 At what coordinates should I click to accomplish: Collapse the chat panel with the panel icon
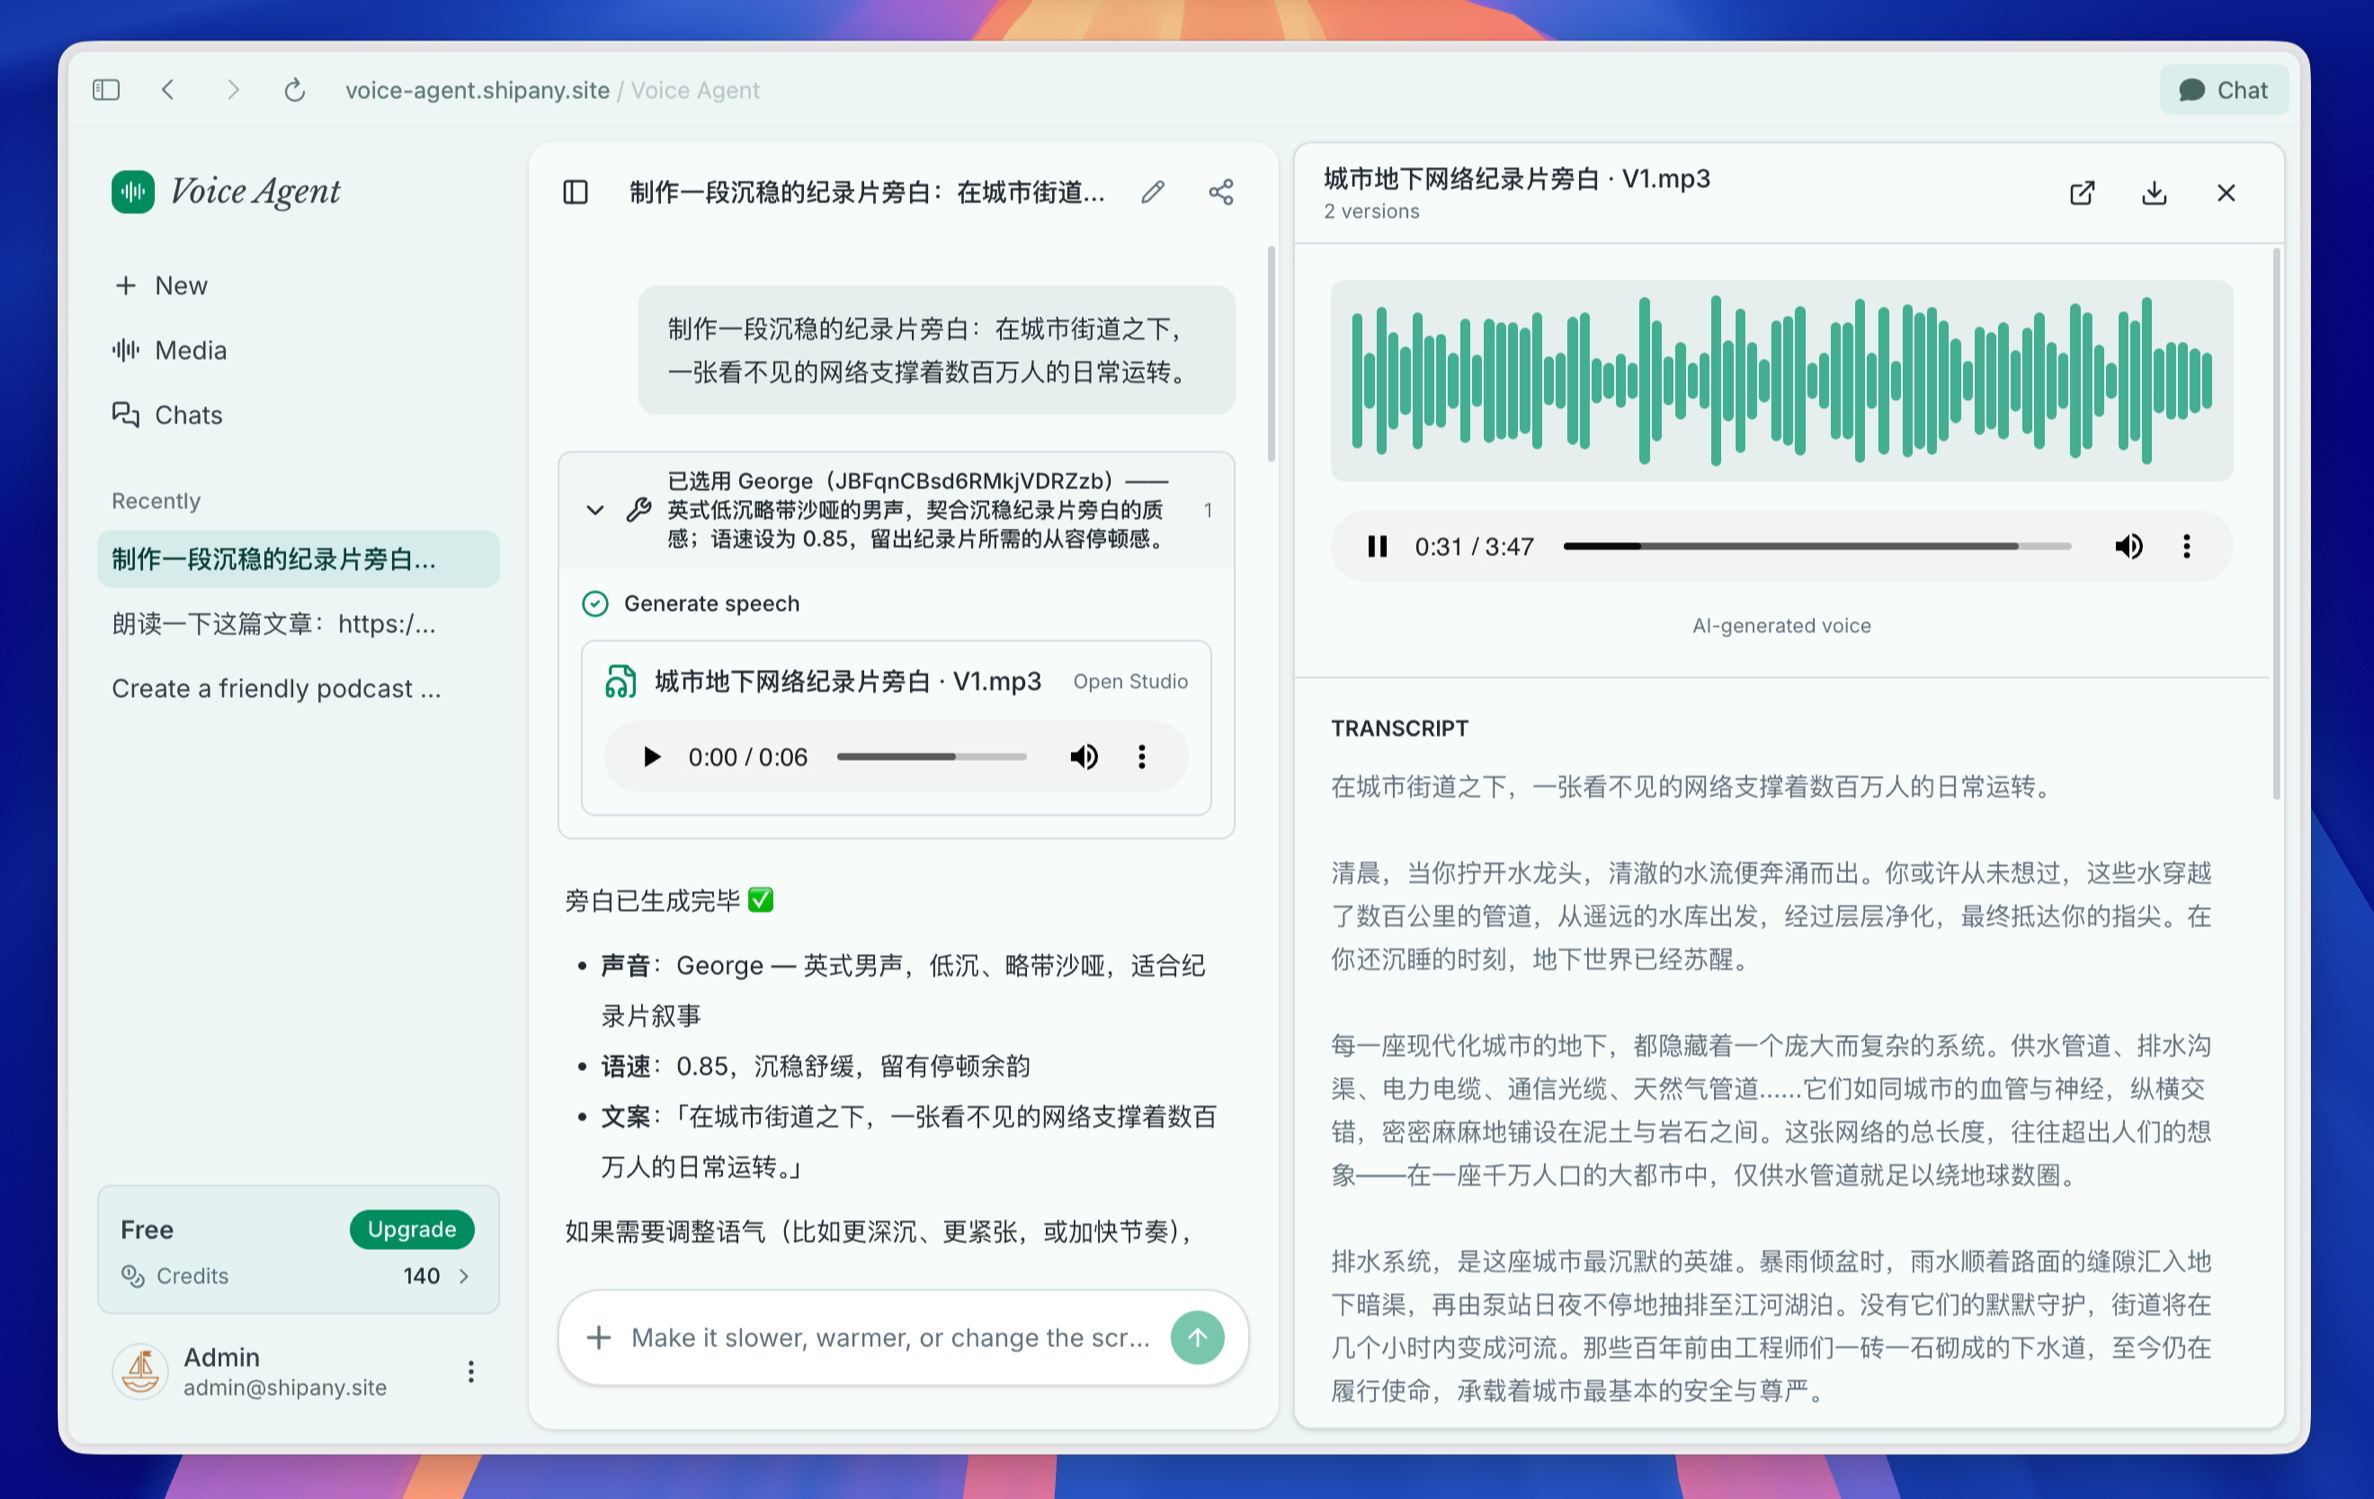(576, 192)
